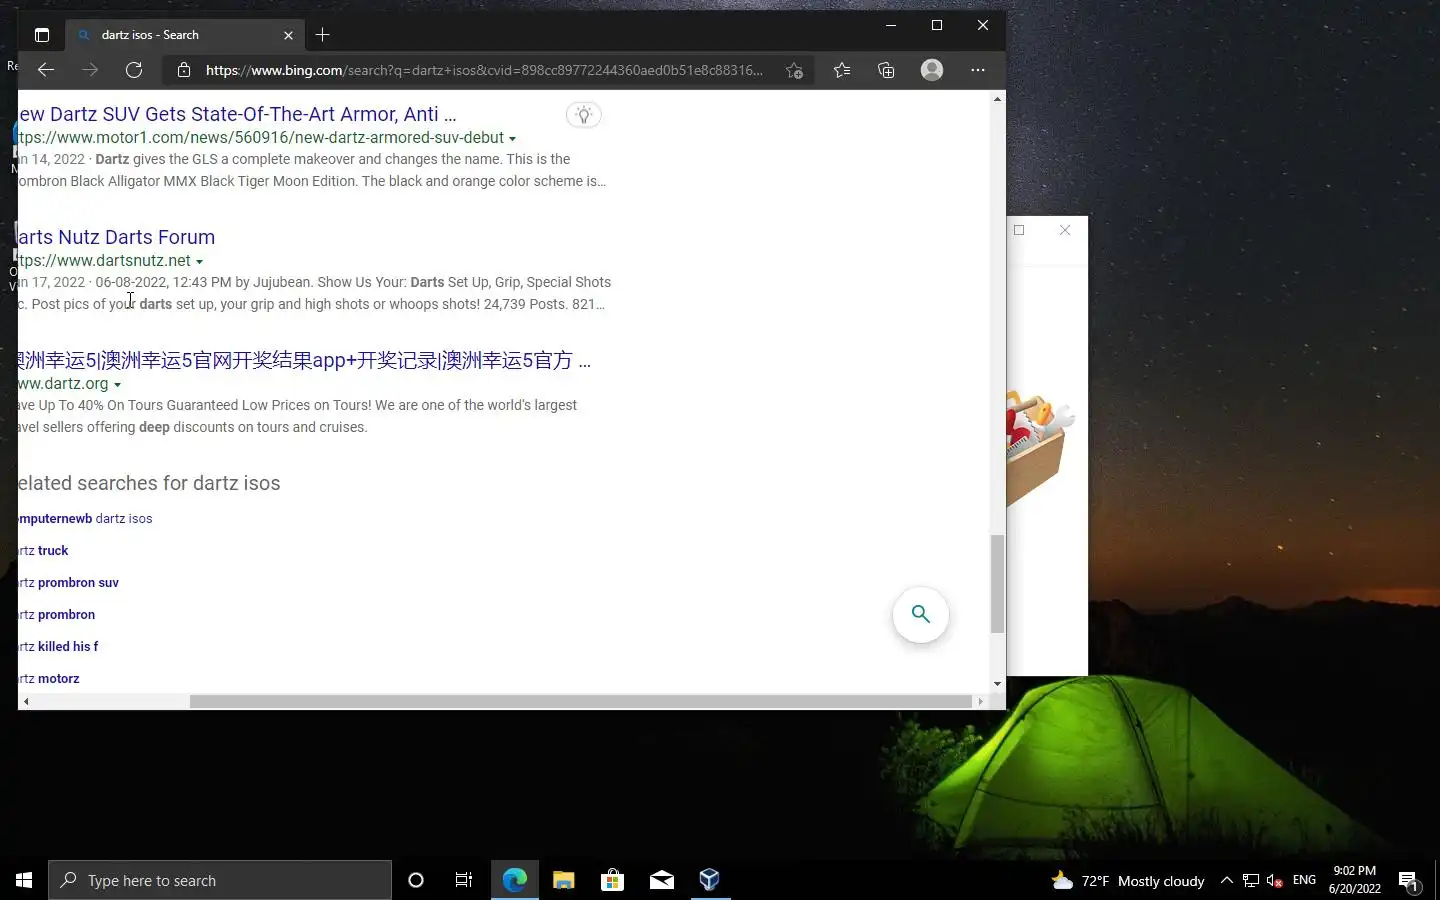
Task: Expand the dartsnutz.net URL dropdown arrow
Action: point(199,262)
